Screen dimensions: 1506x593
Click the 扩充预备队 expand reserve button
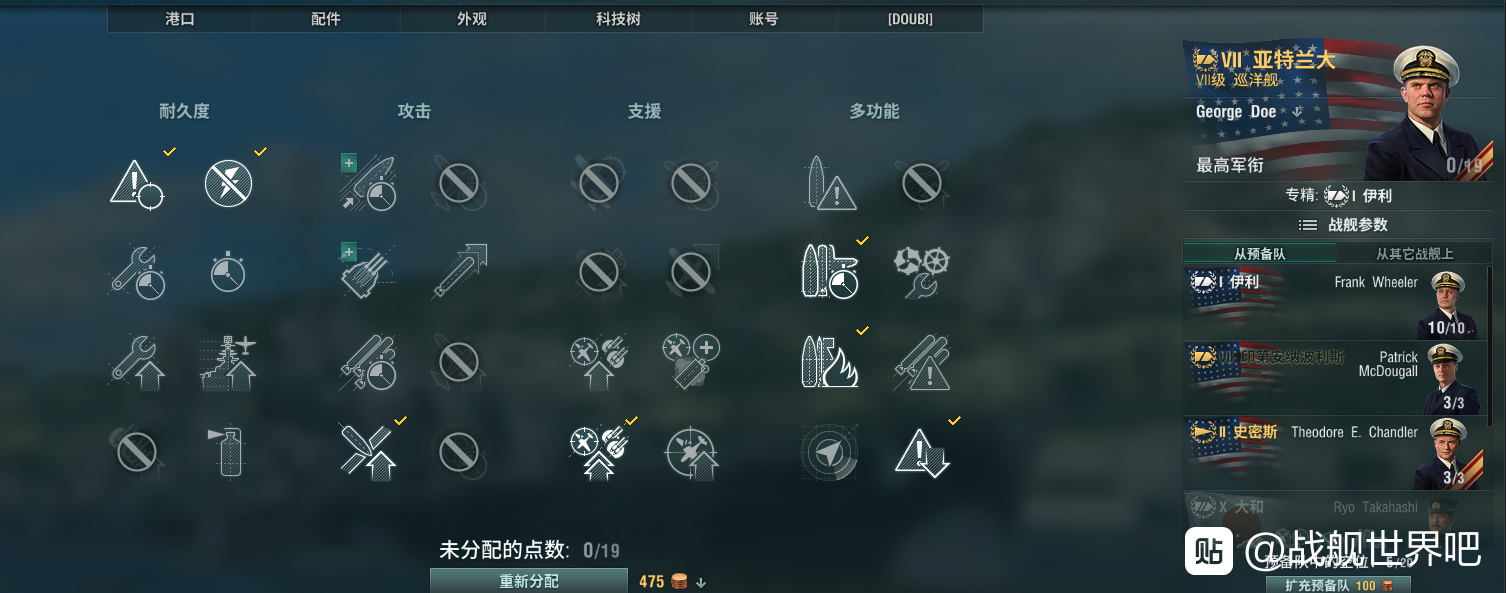coord(1338,585)
